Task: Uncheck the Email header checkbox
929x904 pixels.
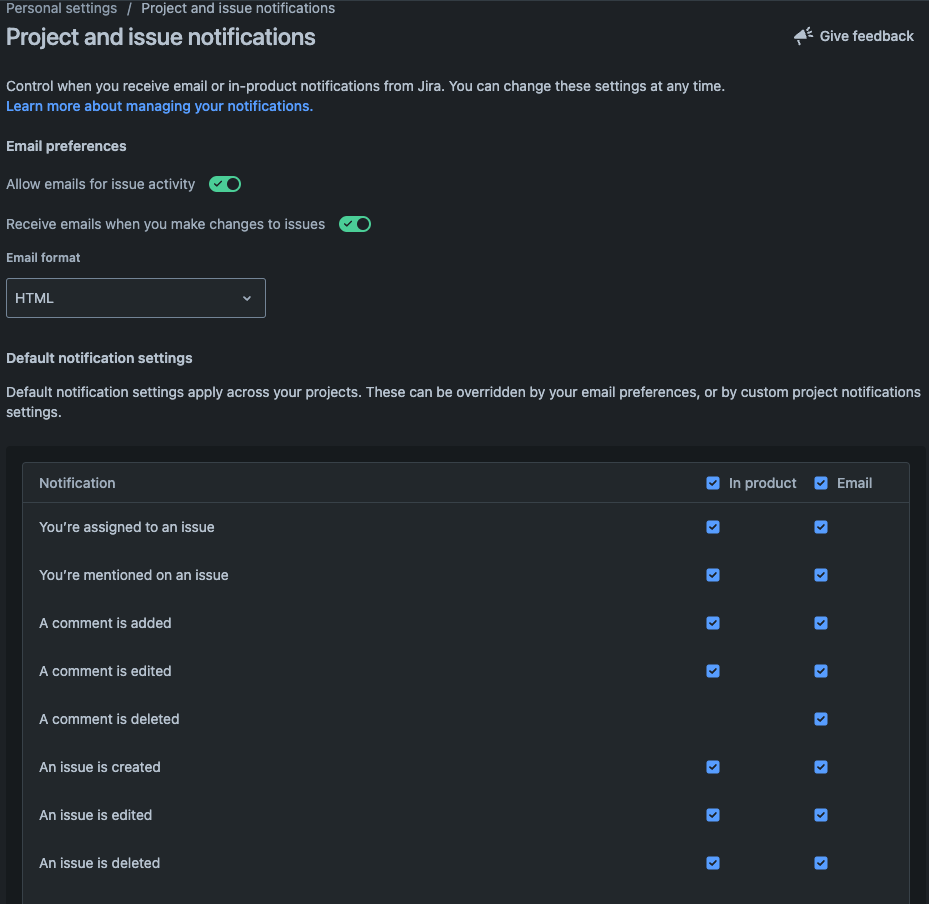Action: tap(821, 483)
